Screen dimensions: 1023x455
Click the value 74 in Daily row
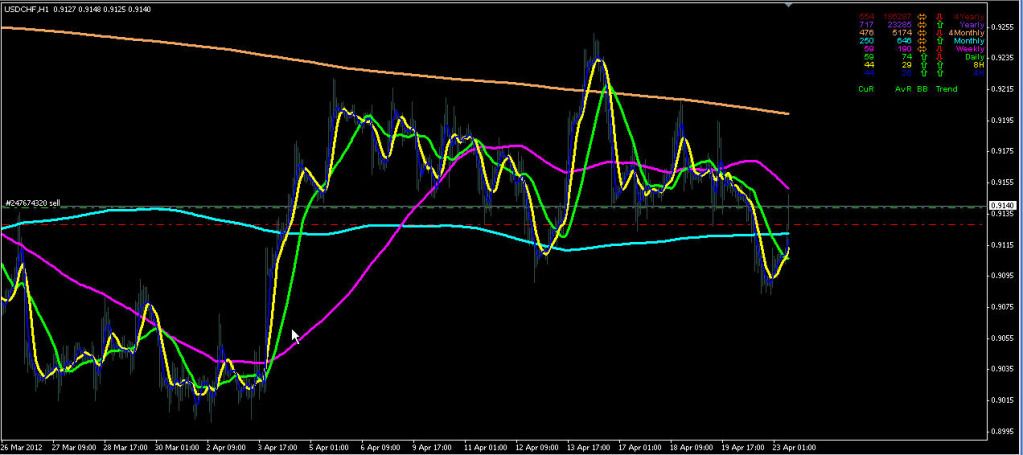click(907, 57)
